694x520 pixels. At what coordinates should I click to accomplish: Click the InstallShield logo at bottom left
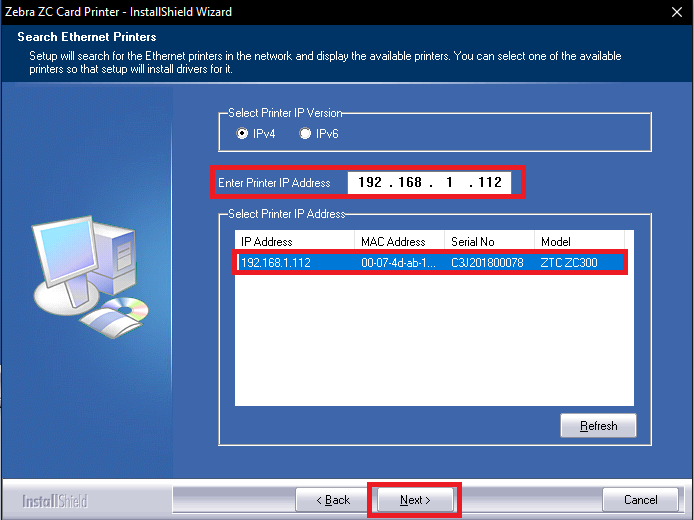54,500
